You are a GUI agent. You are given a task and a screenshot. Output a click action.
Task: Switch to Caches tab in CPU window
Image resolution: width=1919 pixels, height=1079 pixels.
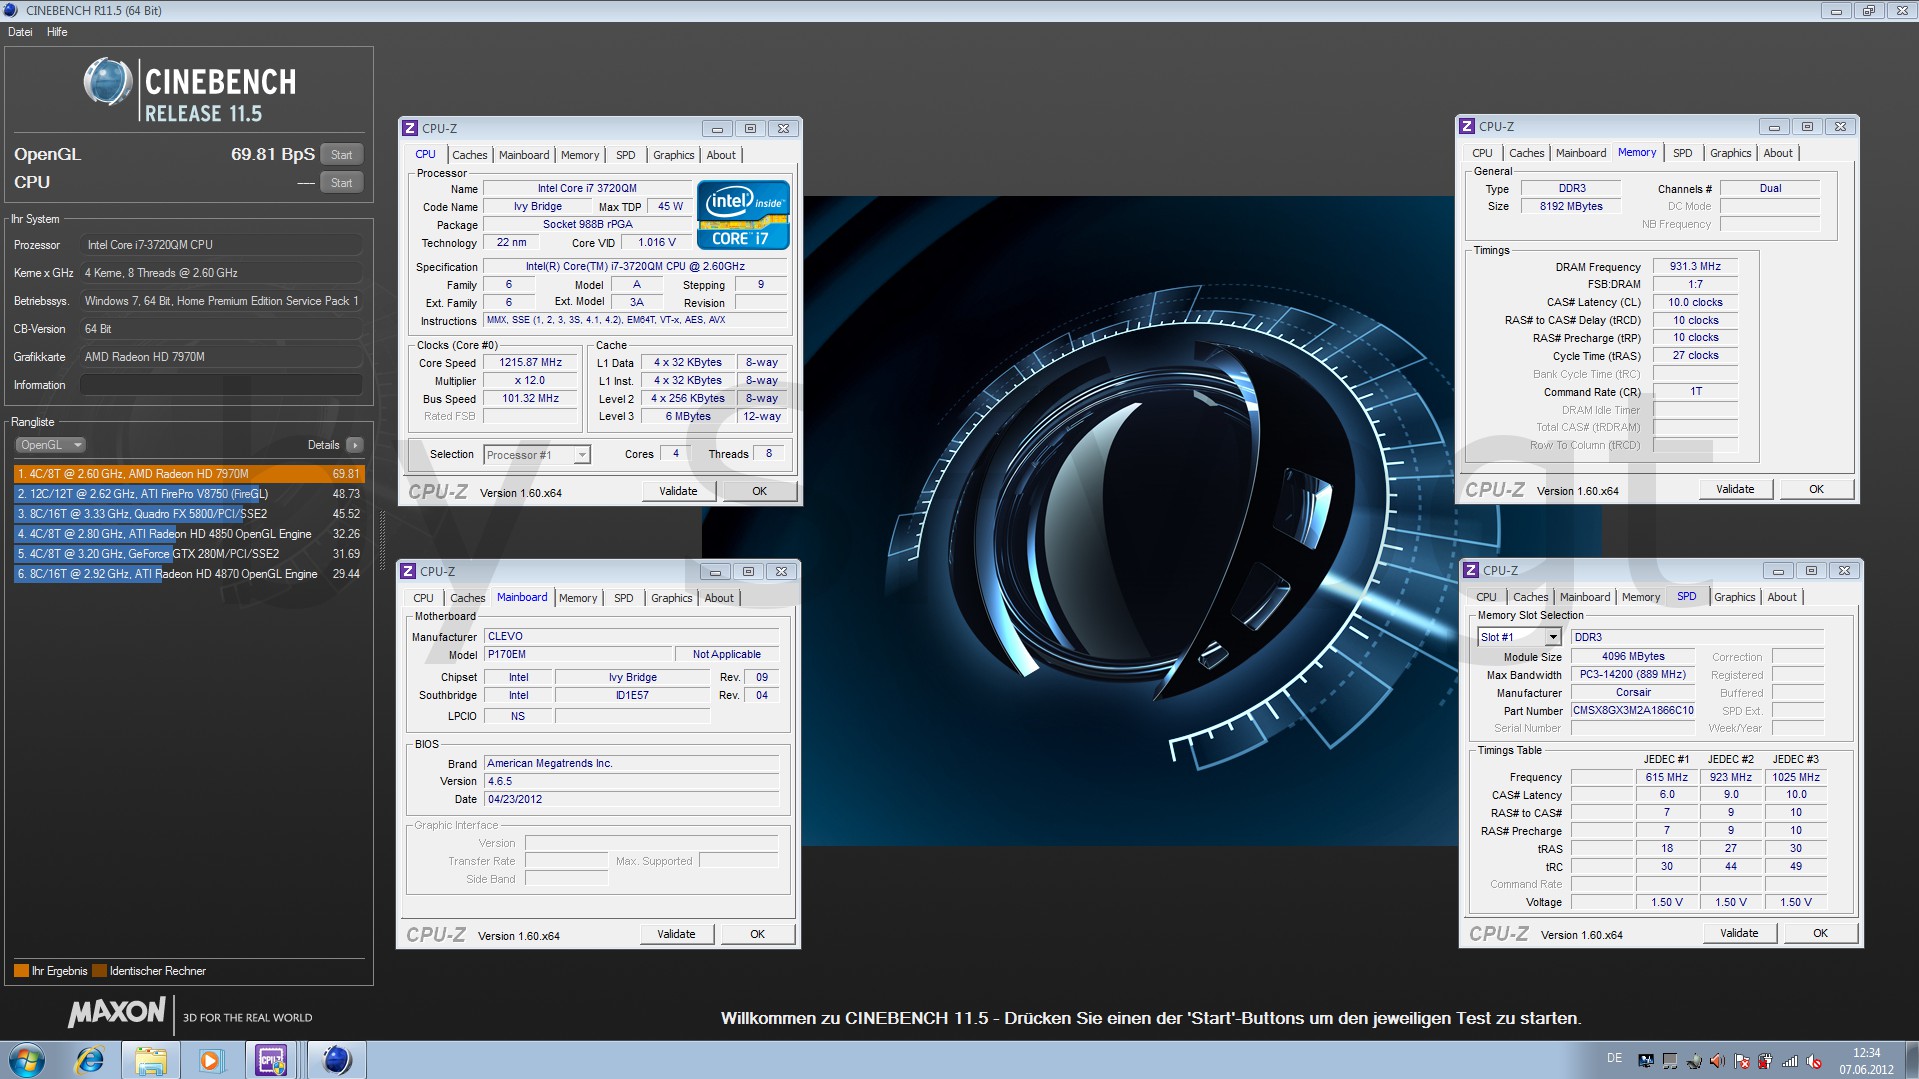pos(469,155)
